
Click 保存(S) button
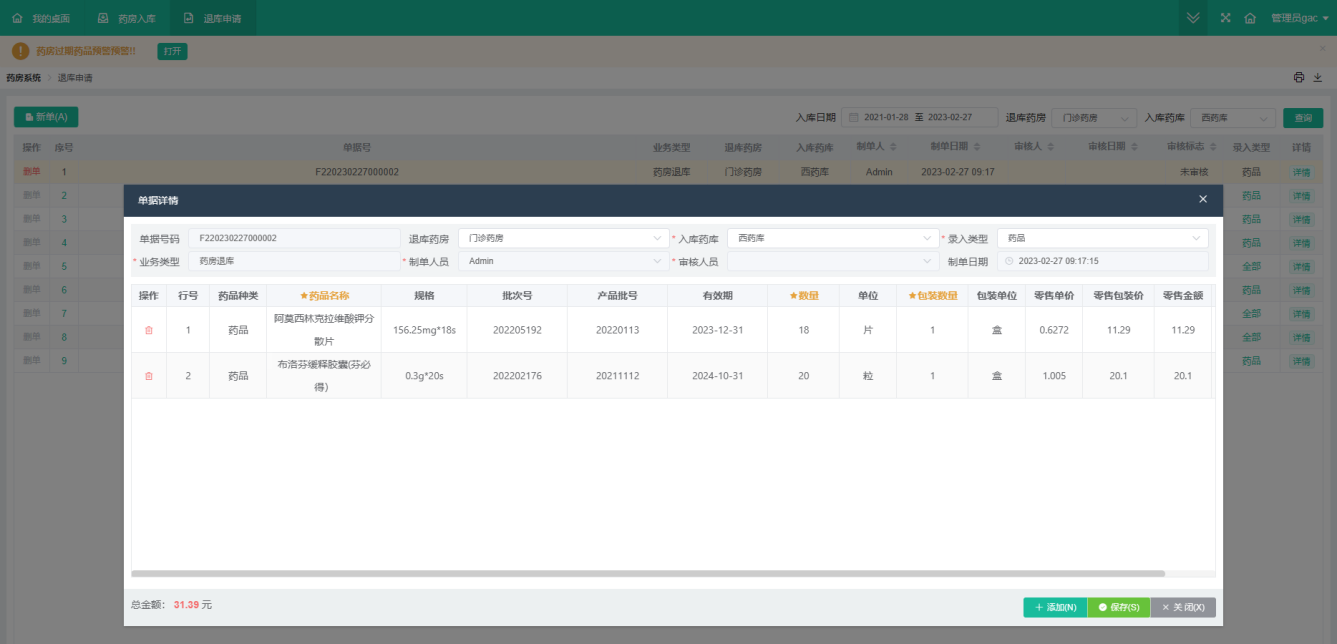[x=1119, y=607]
